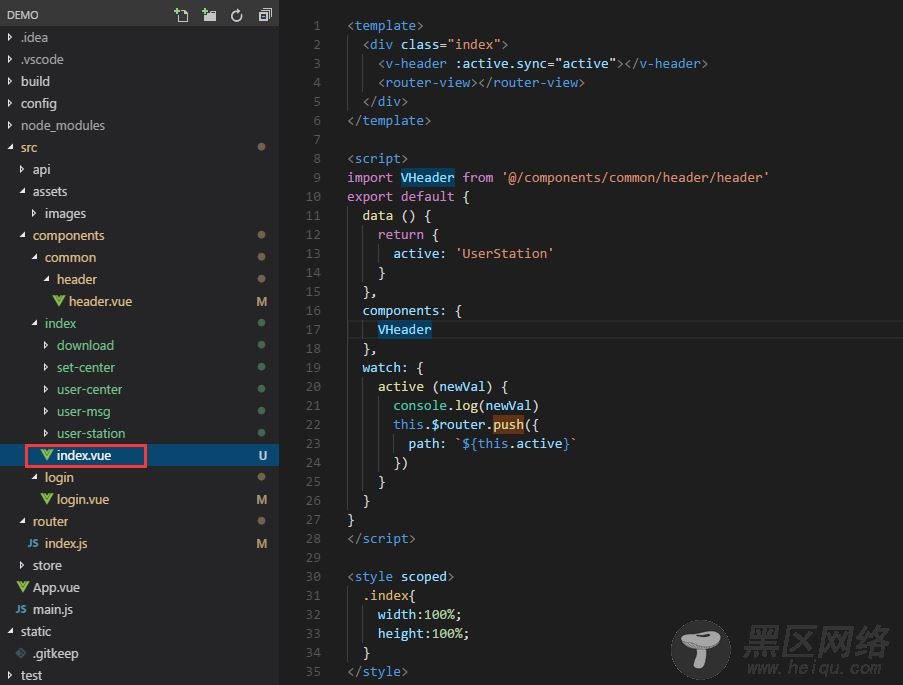Collapse the src folder arrow
903x685 pixels.
[x=10, y=147]
